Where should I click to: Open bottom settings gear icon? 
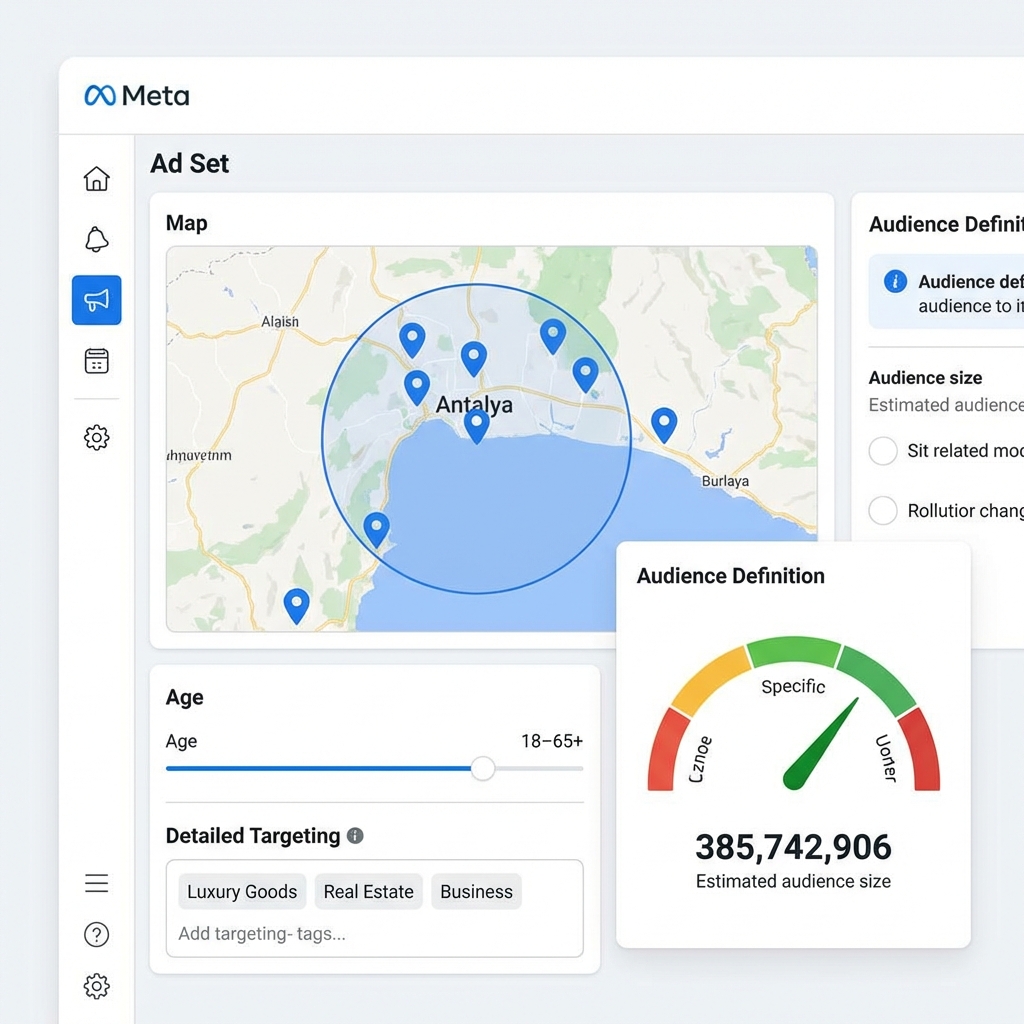96,986
